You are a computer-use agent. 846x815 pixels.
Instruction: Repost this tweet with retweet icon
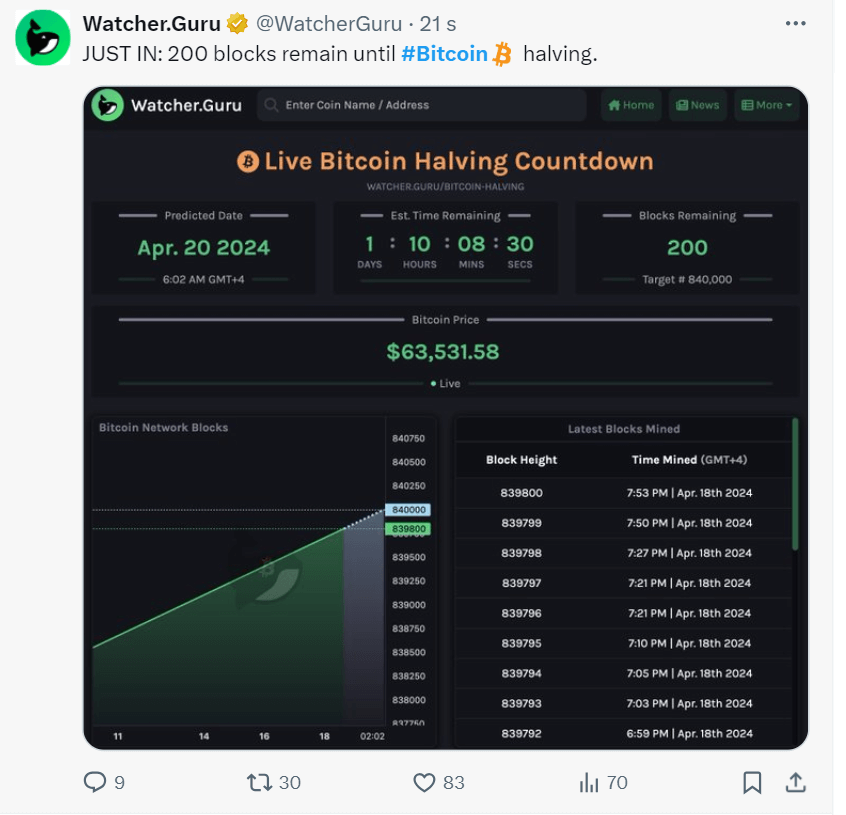[x=258, y=782]
